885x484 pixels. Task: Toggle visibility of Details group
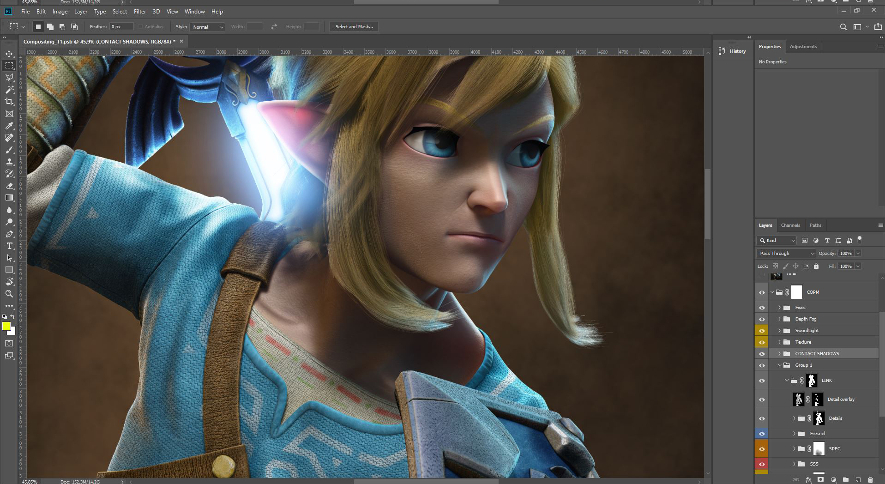[x=761, y=419]
